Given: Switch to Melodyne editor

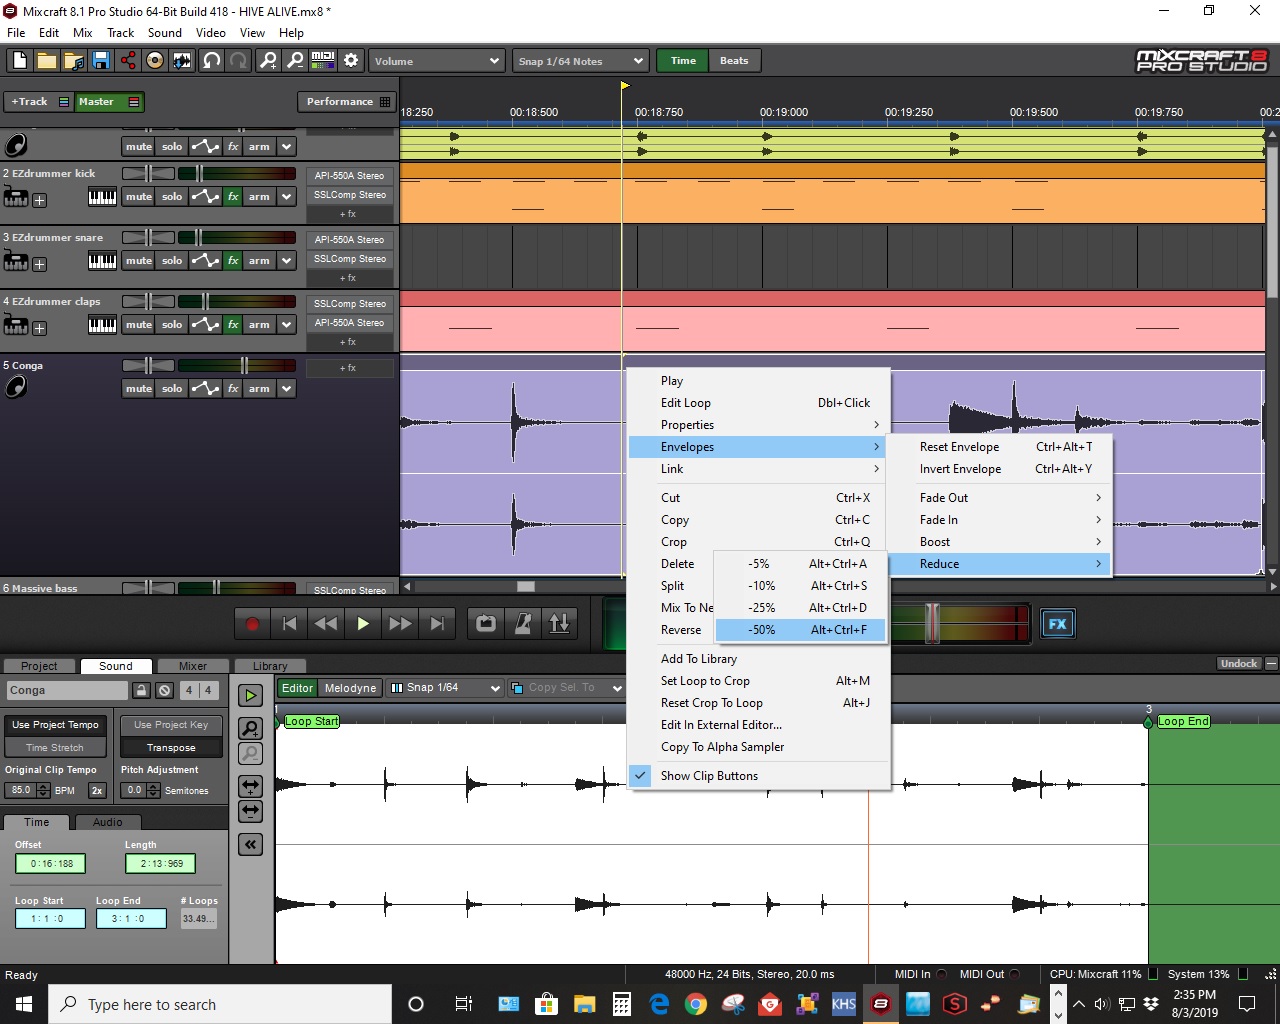Looking at the screenshot, I should (x=350, y=688).
